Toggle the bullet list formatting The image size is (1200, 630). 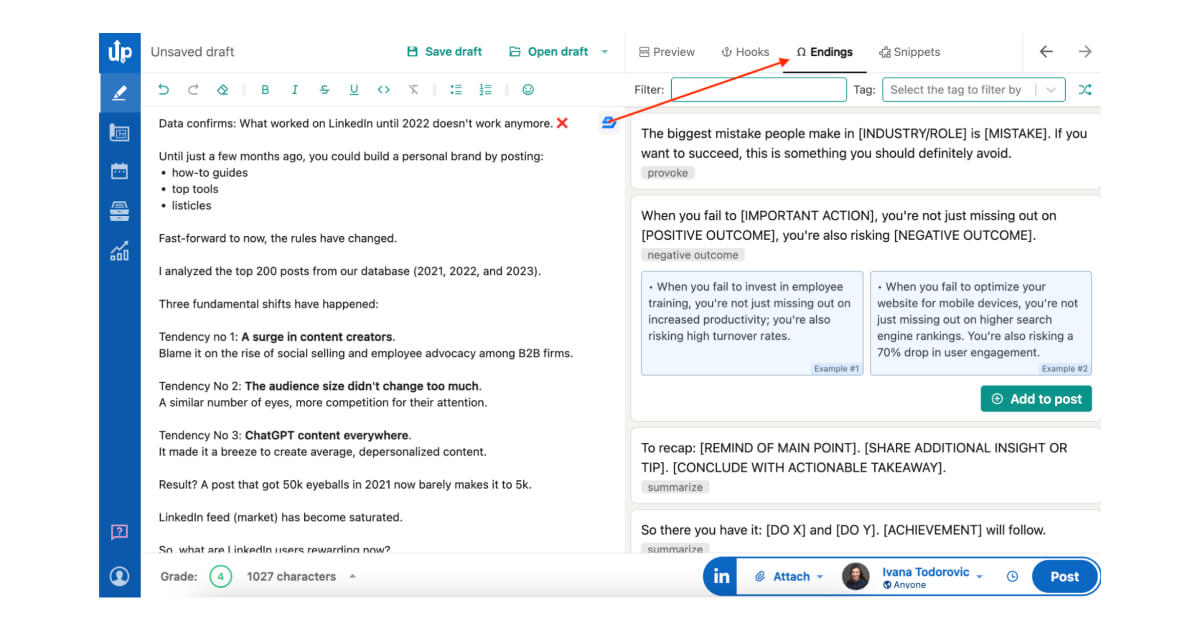(x=455, y=89)
